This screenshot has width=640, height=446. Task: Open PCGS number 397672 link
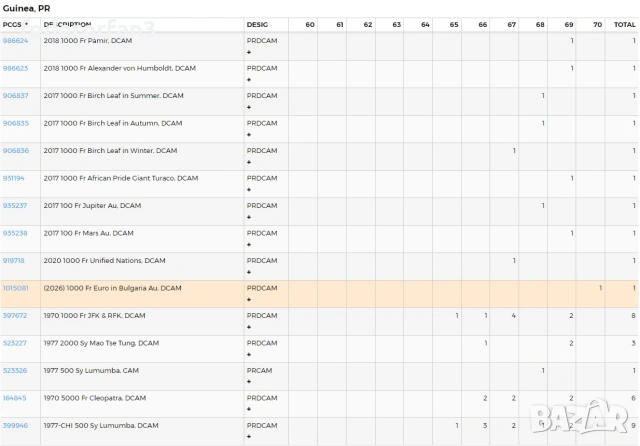tap(15, 315)
